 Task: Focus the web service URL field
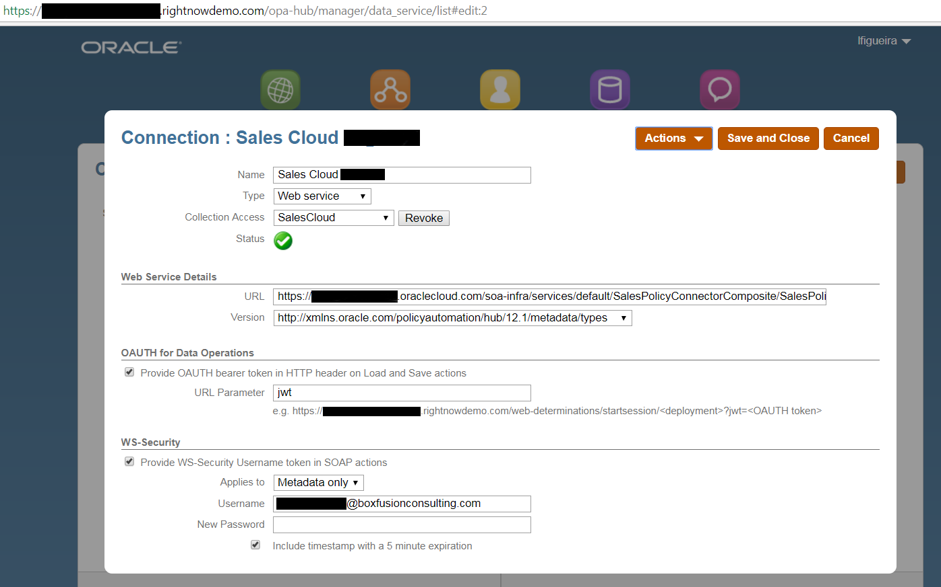tap(550, 297)
